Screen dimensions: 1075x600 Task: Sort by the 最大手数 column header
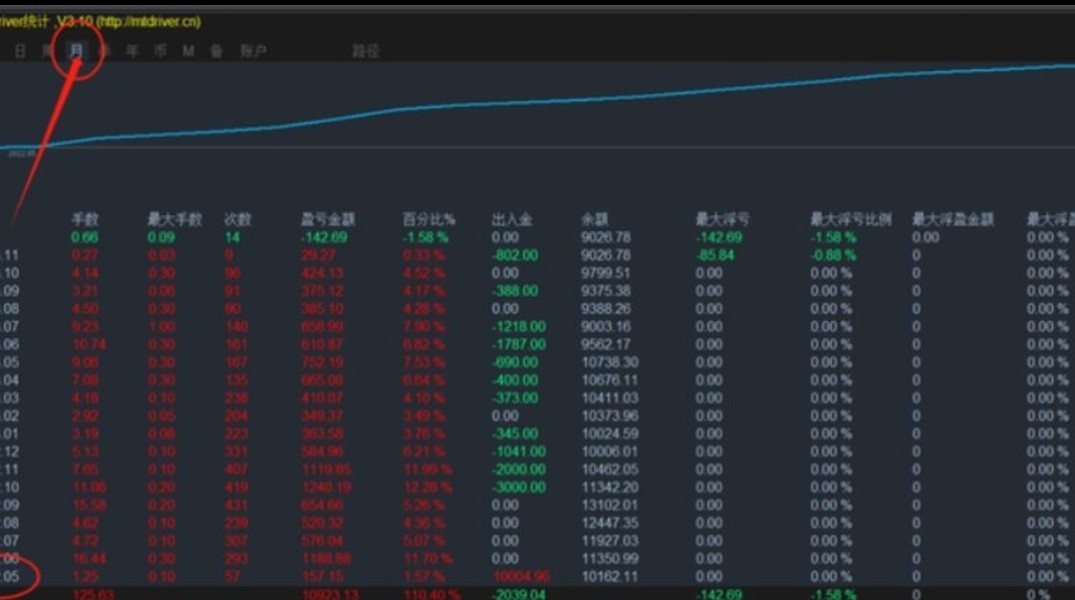coord(175,219)
